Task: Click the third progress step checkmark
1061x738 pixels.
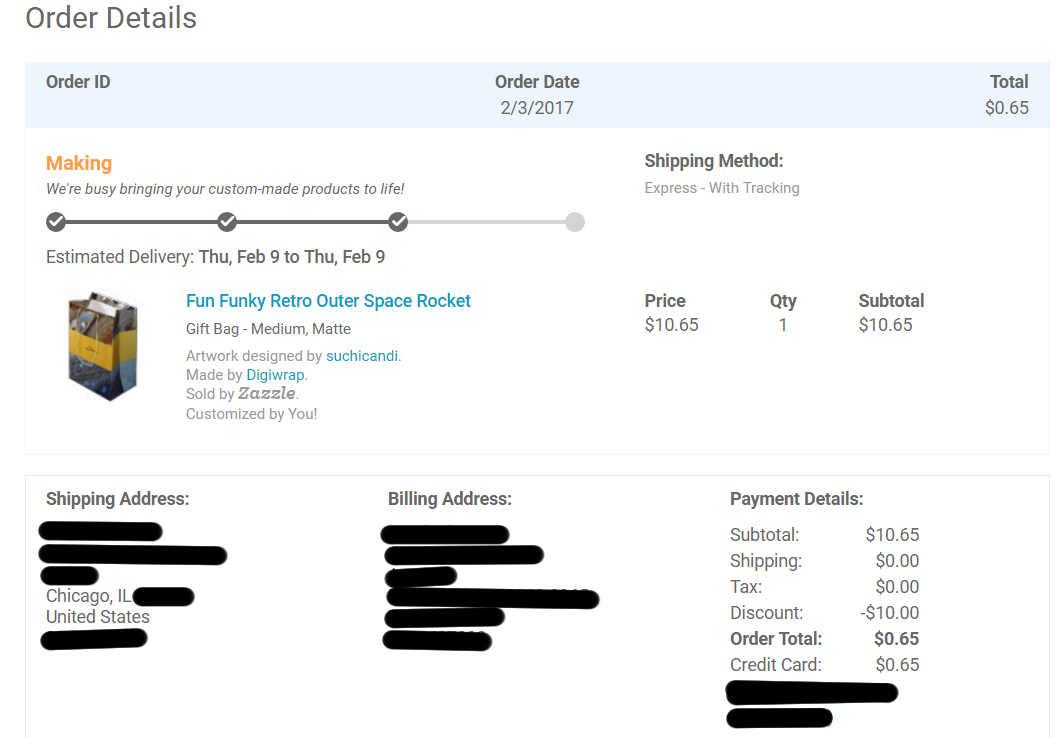Action: coord(398,221)
